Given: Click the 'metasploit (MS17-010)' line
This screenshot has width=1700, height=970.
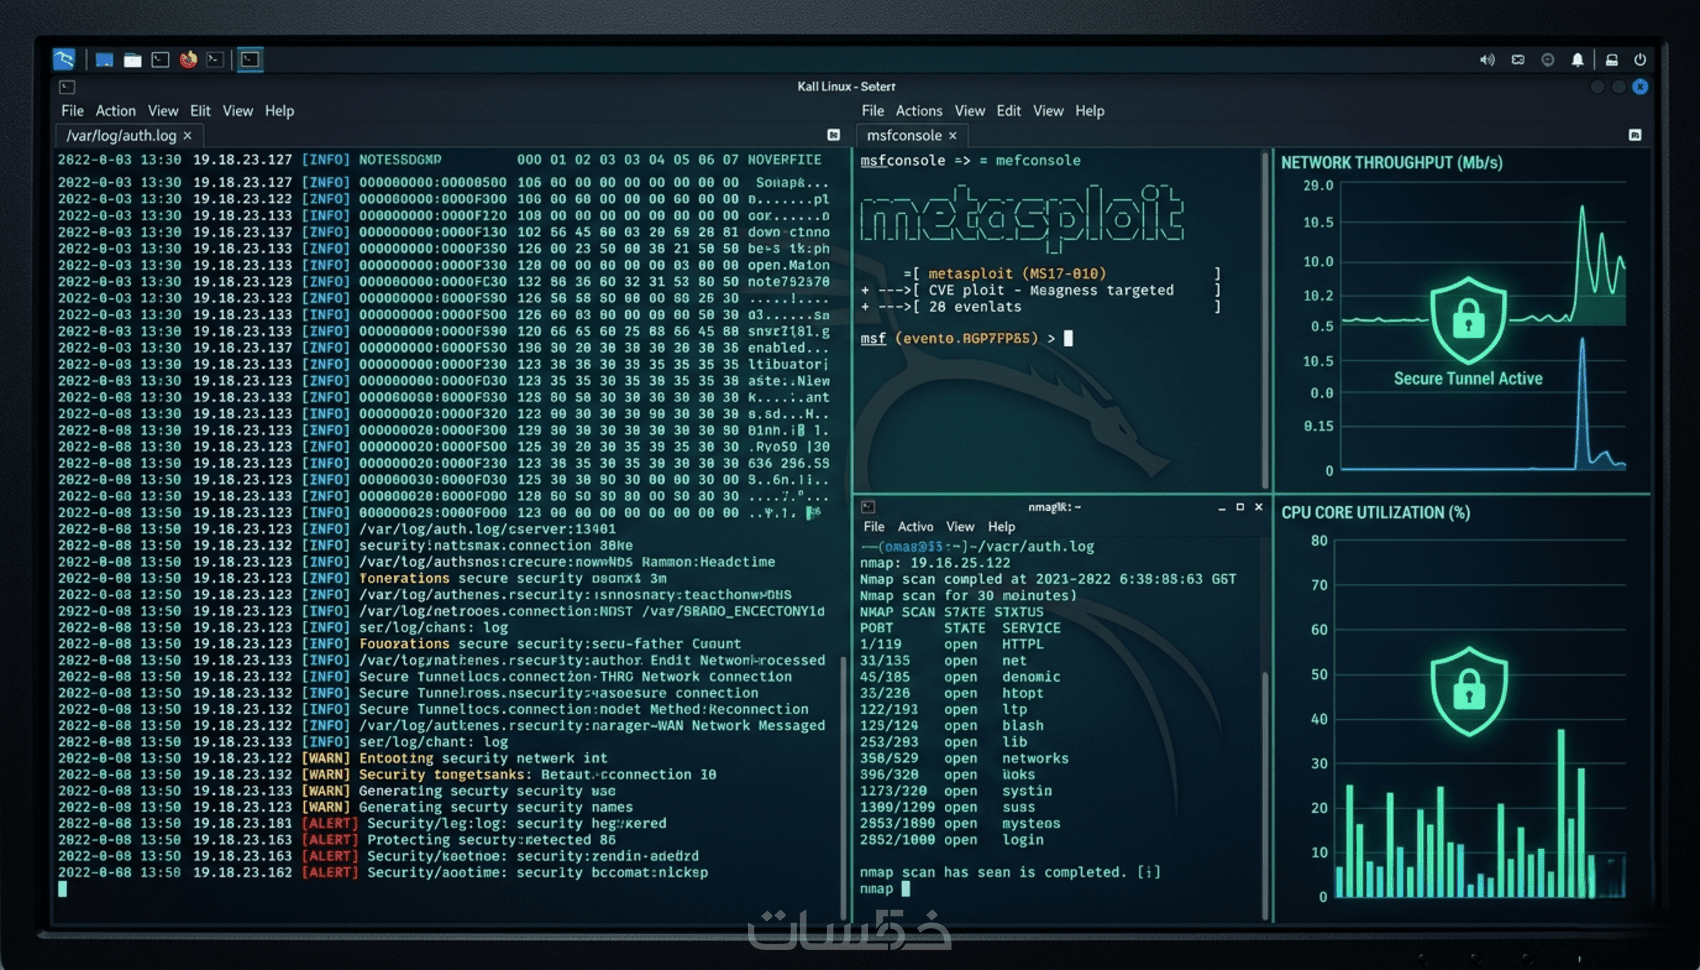Looking at the screenshot, I should tap(1016, 274).
